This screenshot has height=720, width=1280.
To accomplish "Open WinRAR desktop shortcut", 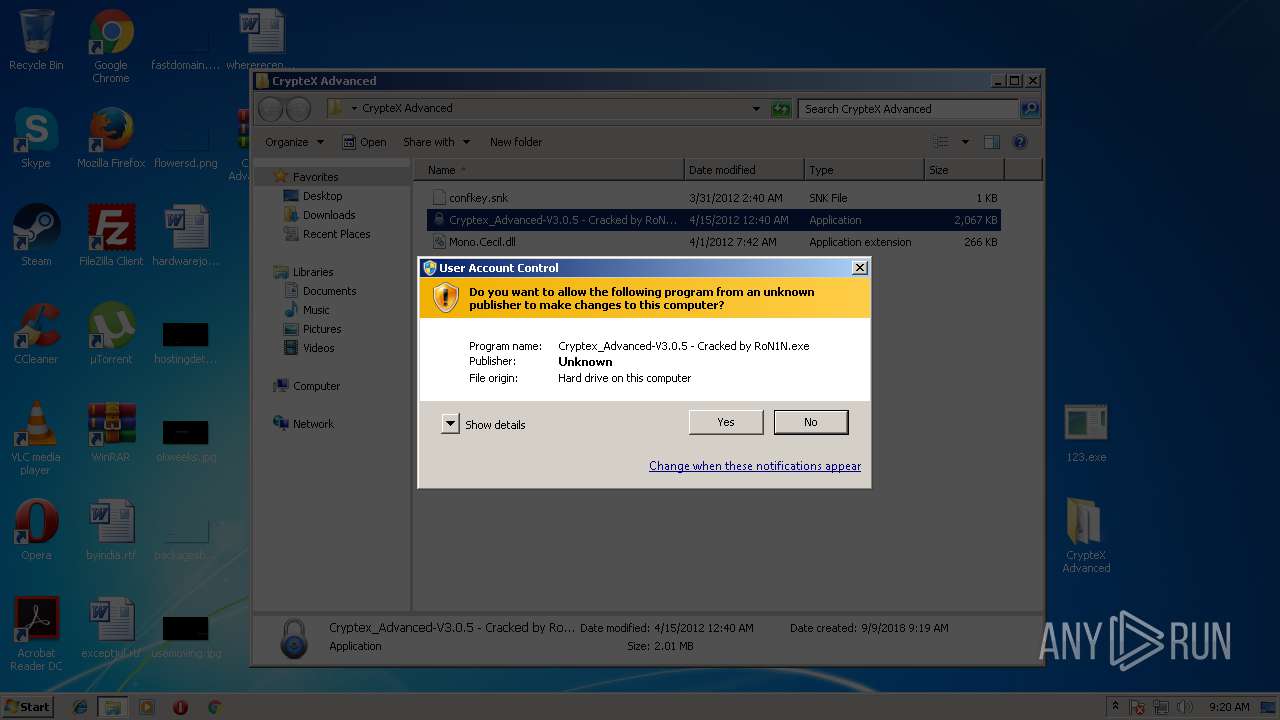I will pyautogui.click(x=111, y=432).
